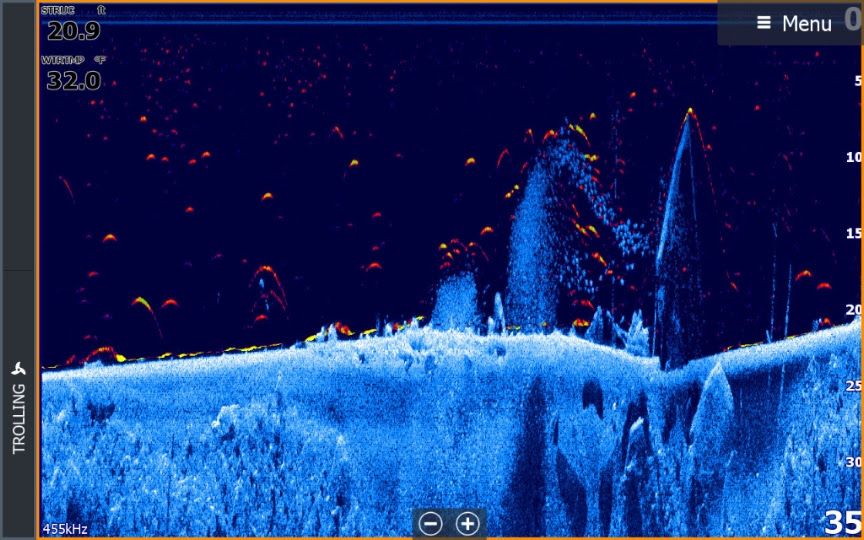Click the 15 ft mark on depth scale
The width and height of the screenshot is (864, 540).
854,233
